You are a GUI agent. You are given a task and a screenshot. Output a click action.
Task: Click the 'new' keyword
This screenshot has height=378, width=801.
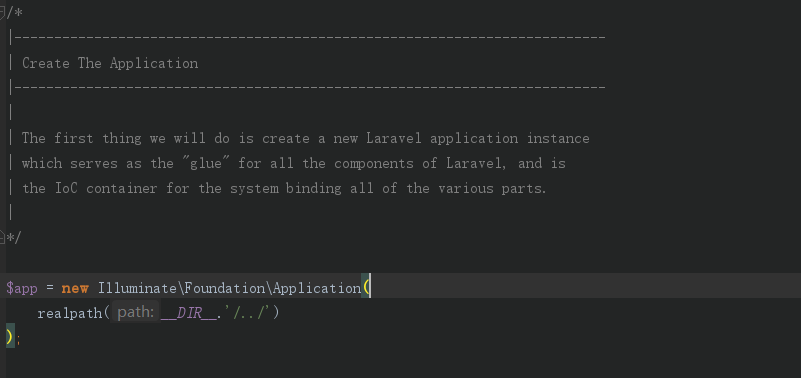[75, 288]
